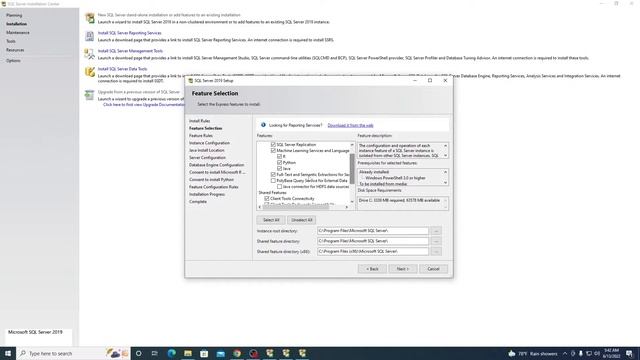Open the Tools section in sidebar

(11, 41)
